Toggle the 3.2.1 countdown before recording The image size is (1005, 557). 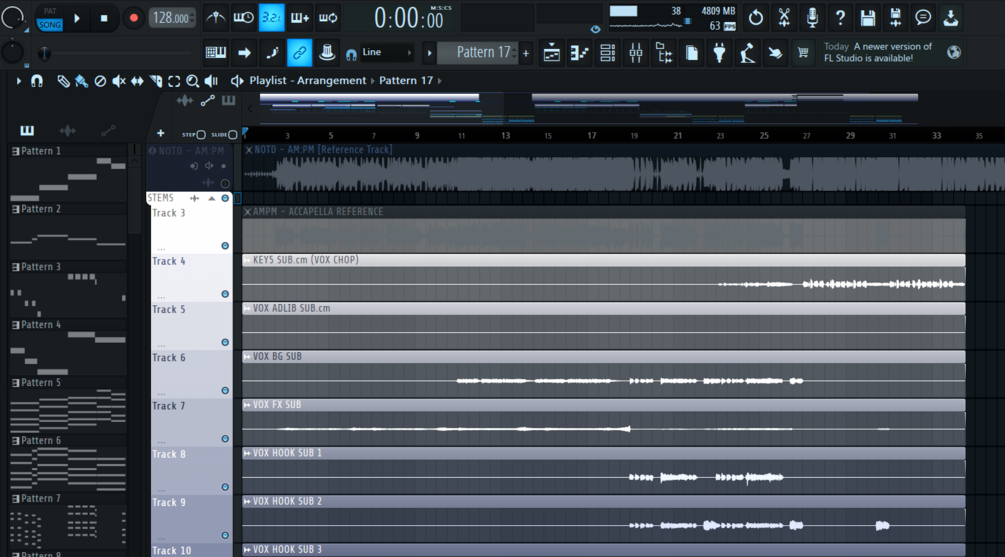click(271, 18)
